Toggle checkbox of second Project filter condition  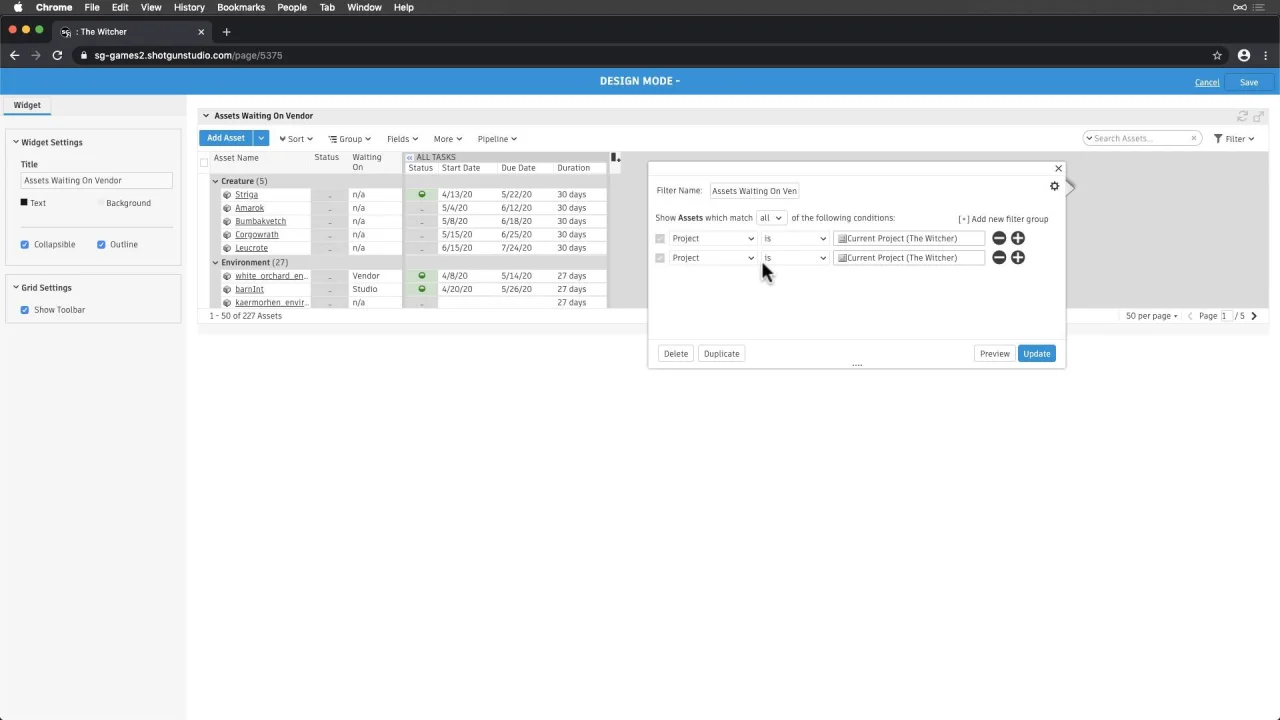[x=660, y=258]
